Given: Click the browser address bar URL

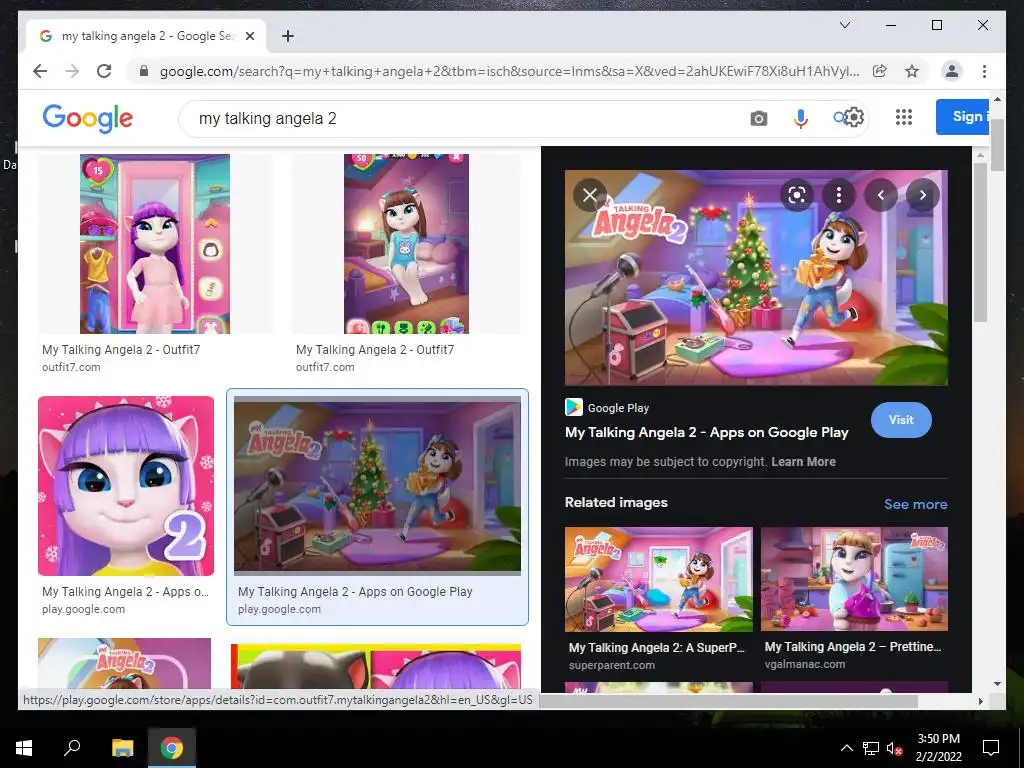Looking at the screenshot, I should pyautogui.click(x=509, y=71).
